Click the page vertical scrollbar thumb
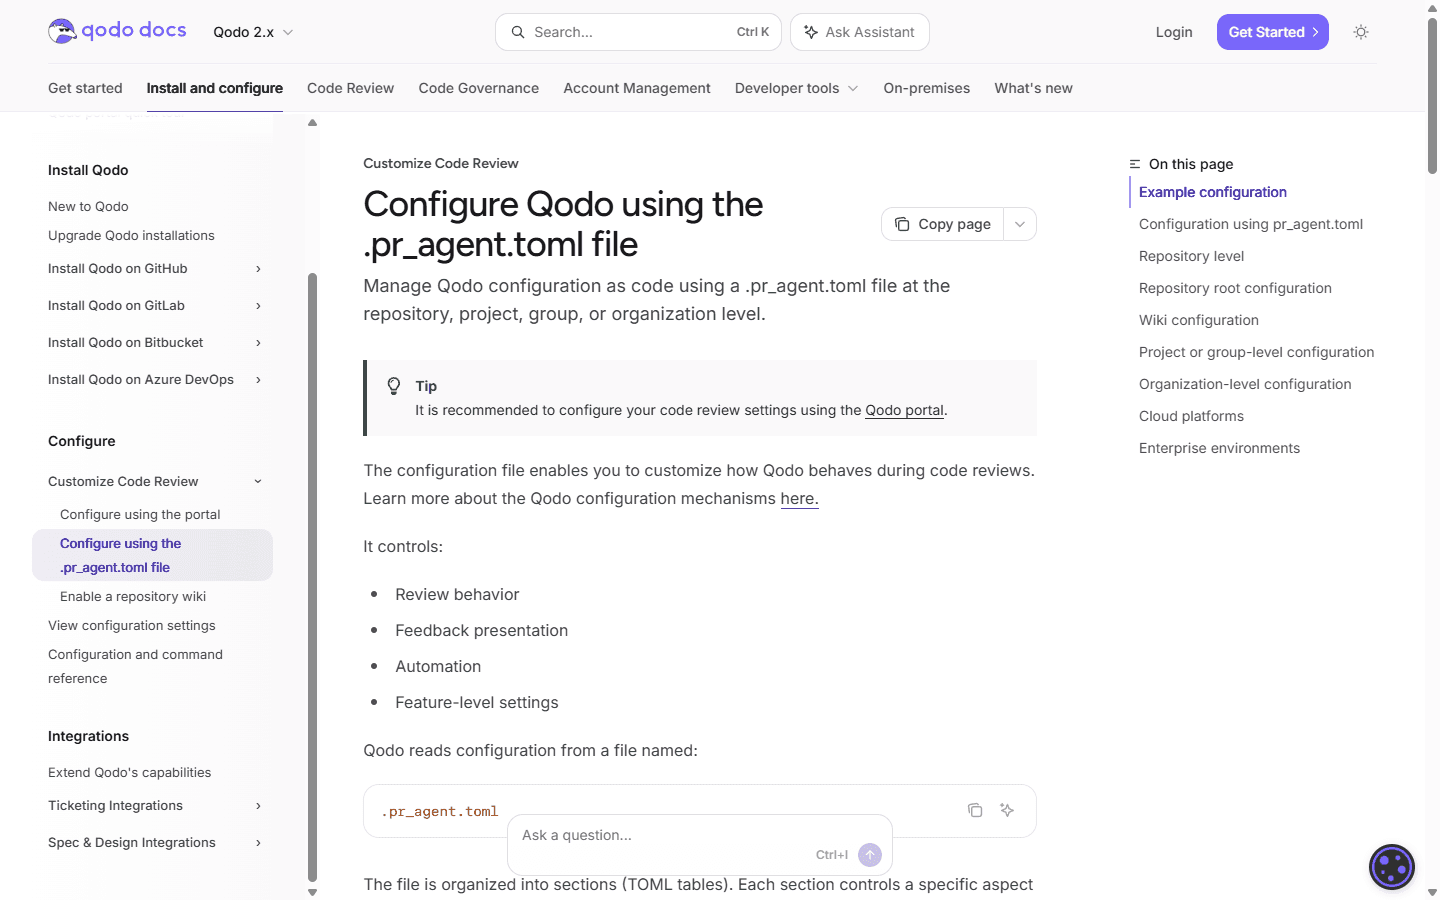The width and height of the screenshot is (1440, 900). pos(1432,95)
